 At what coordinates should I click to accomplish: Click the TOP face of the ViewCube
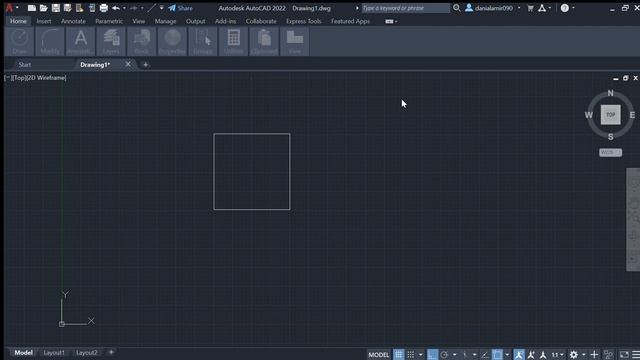[x=611, y=115]
